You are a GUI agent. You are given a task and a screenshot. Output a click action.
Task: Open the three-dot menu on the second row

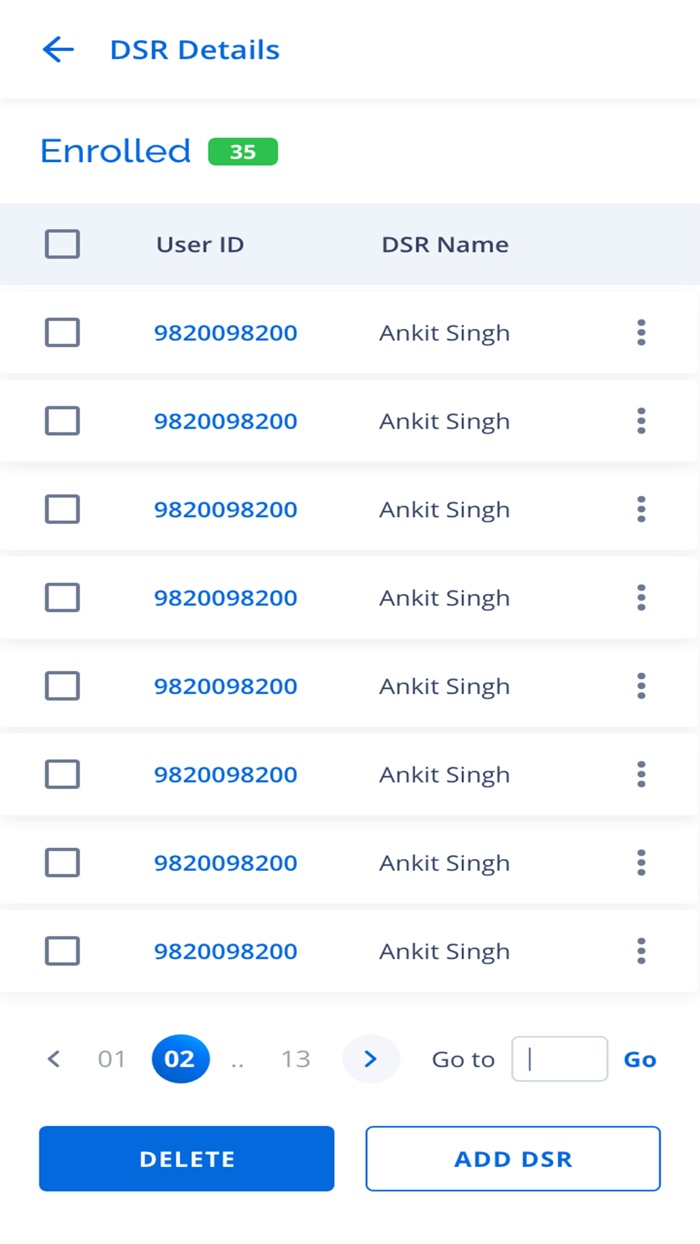tap(641, 421)
